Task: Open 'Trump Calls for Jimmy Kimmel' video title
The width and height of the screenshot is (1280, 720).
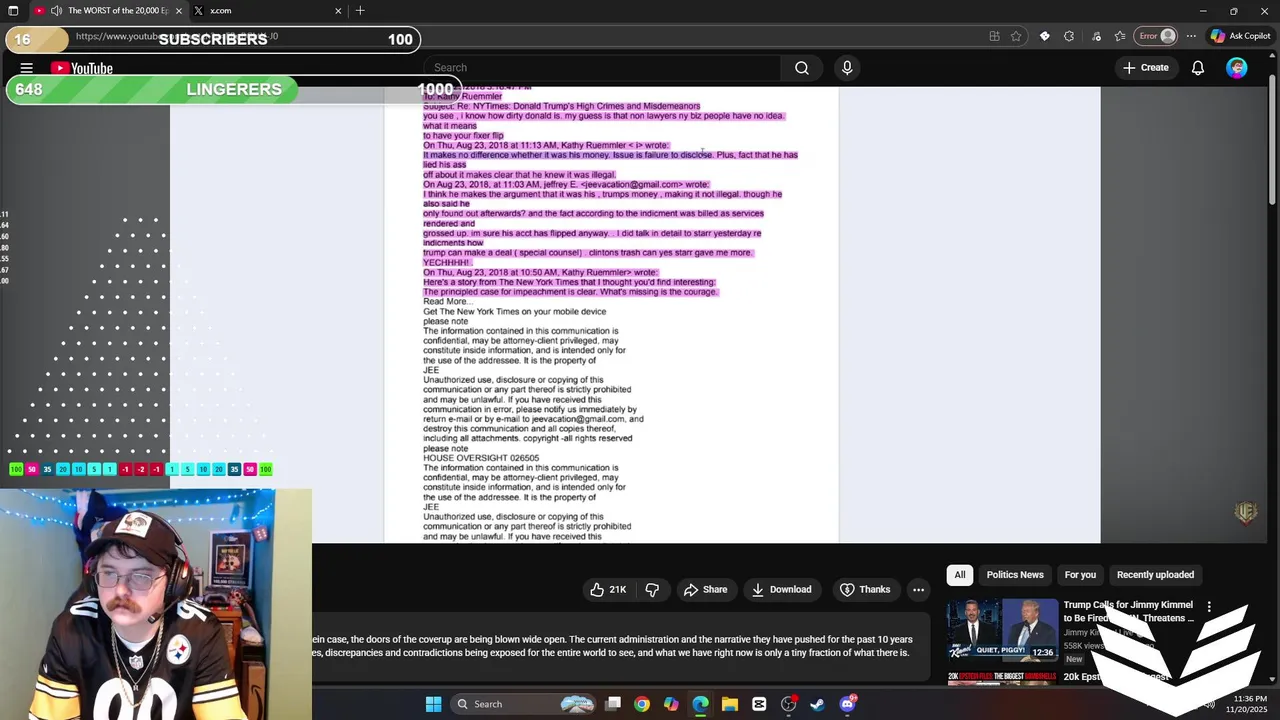Action: [x=1128, y=611]
